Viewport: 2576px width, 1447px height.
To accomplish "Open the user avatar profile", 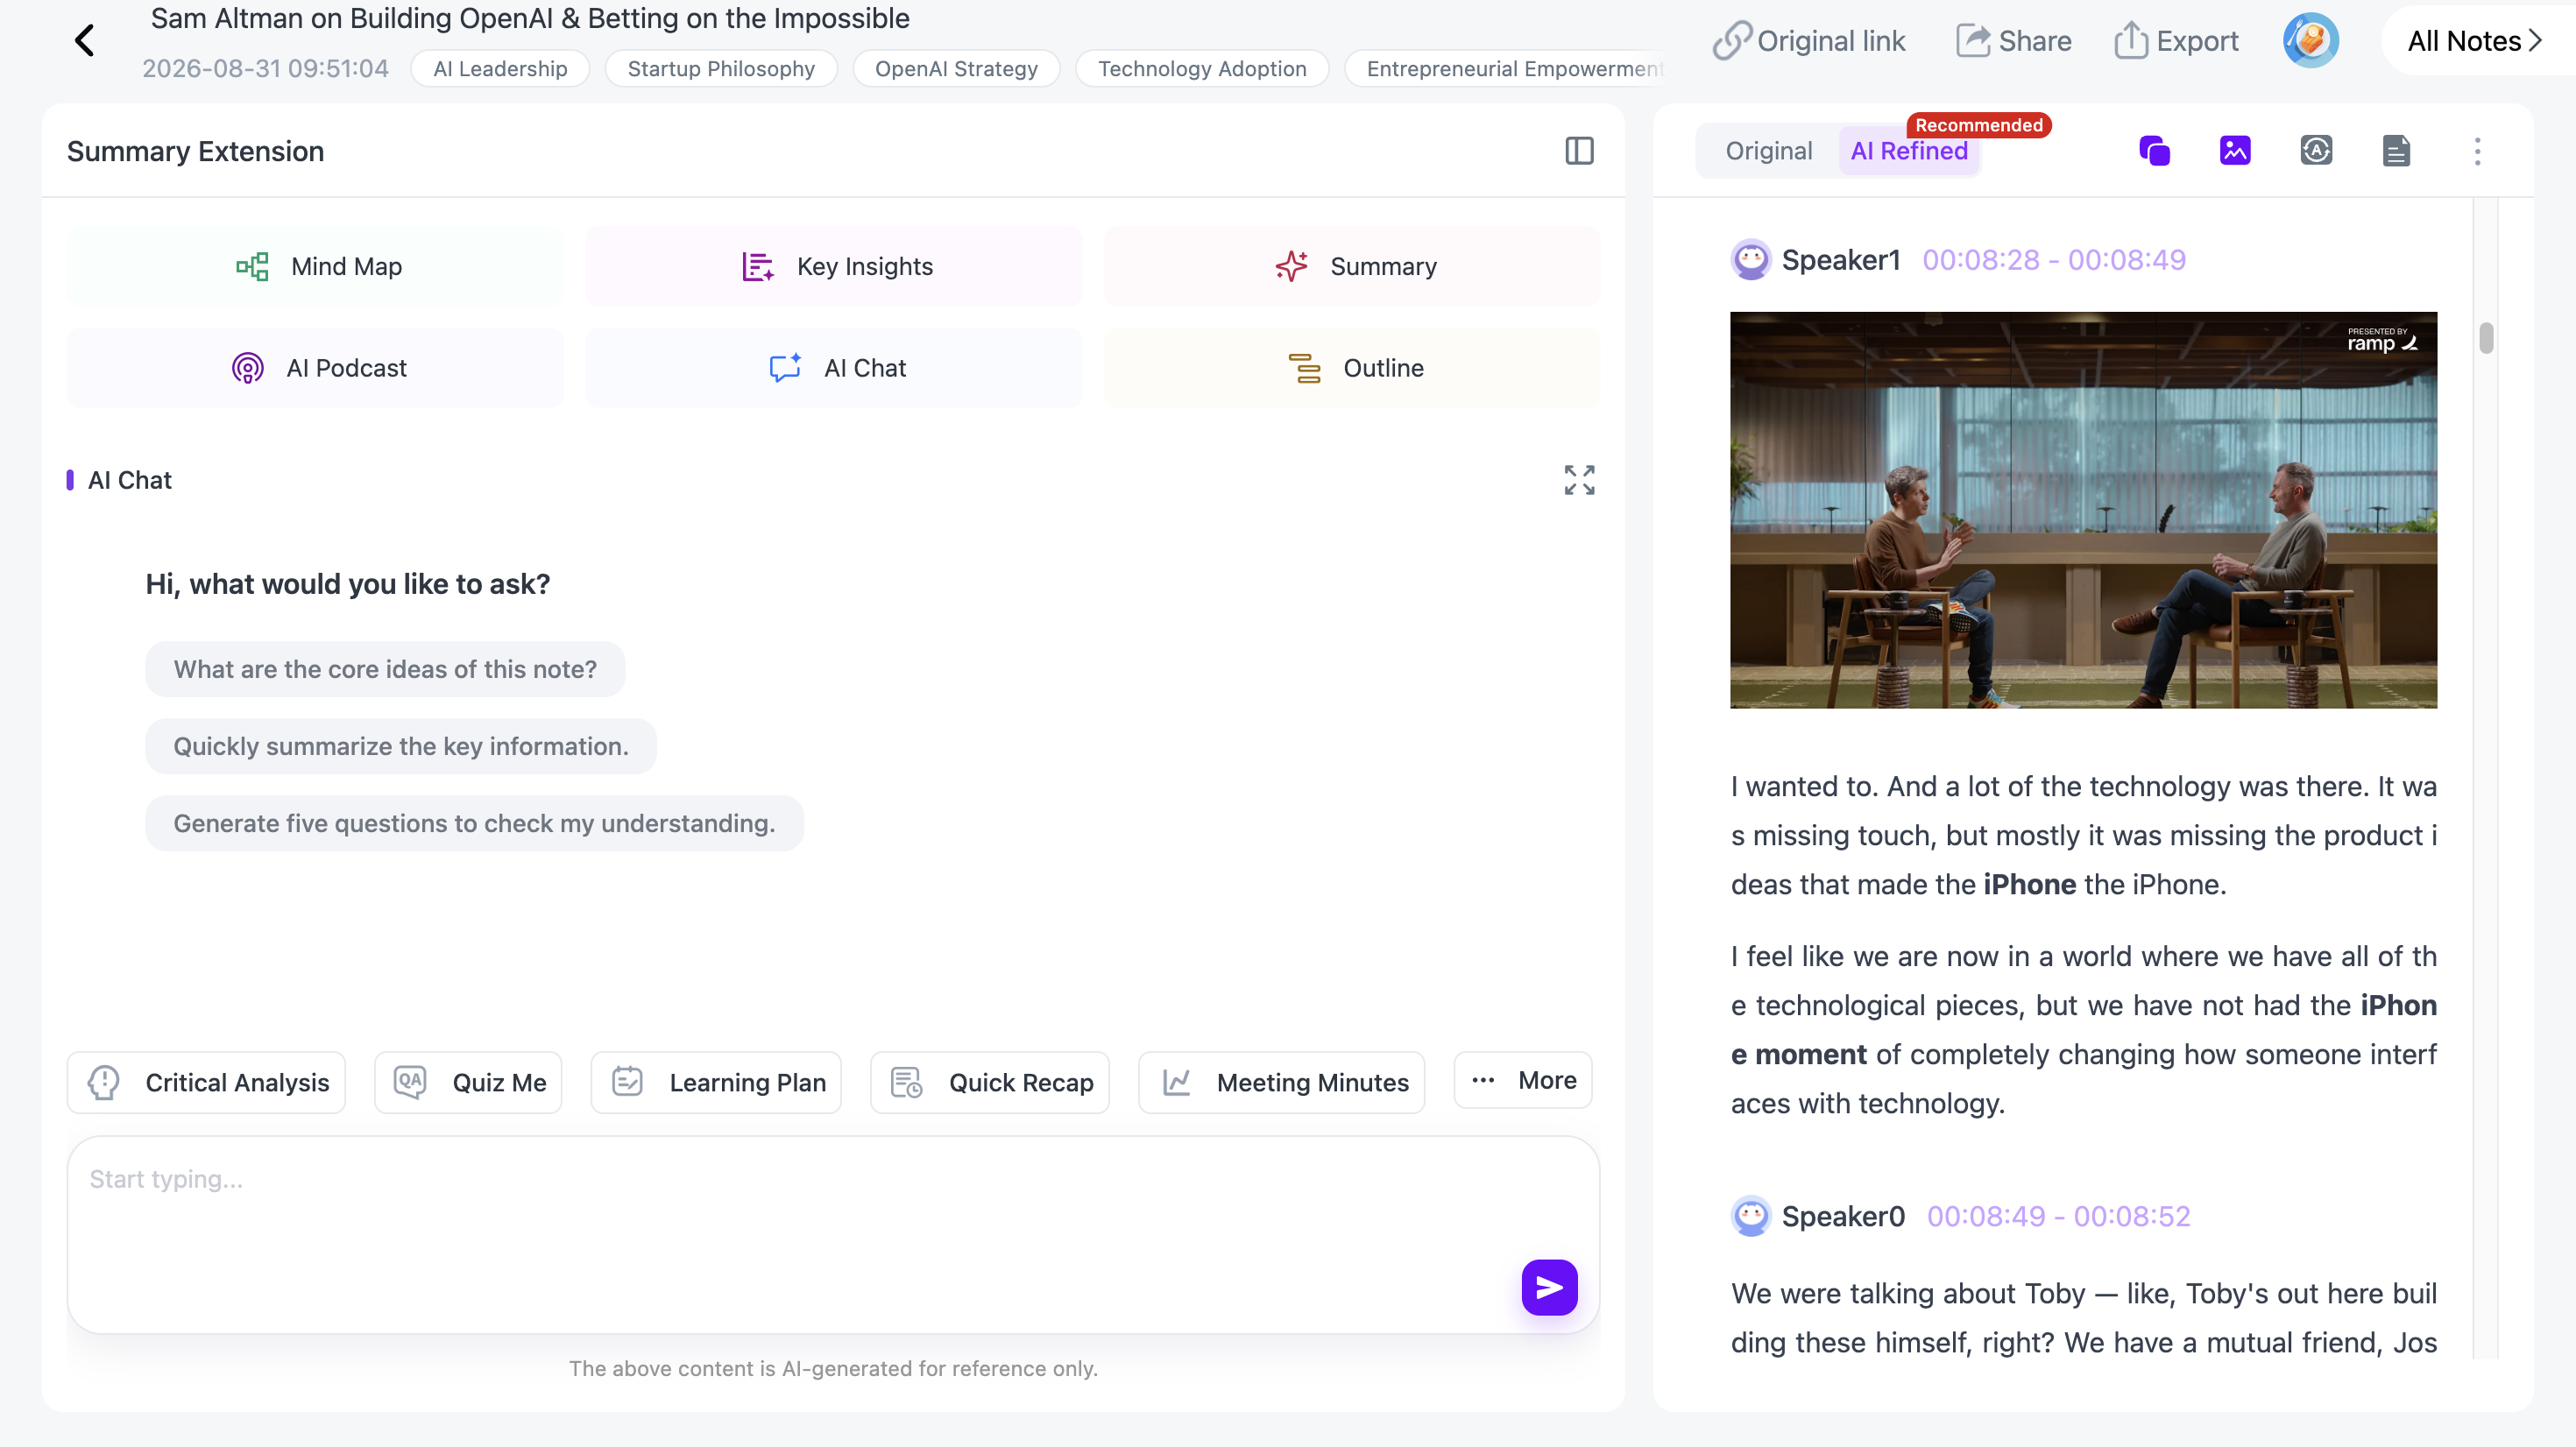I will click(x=2310, y=41).
